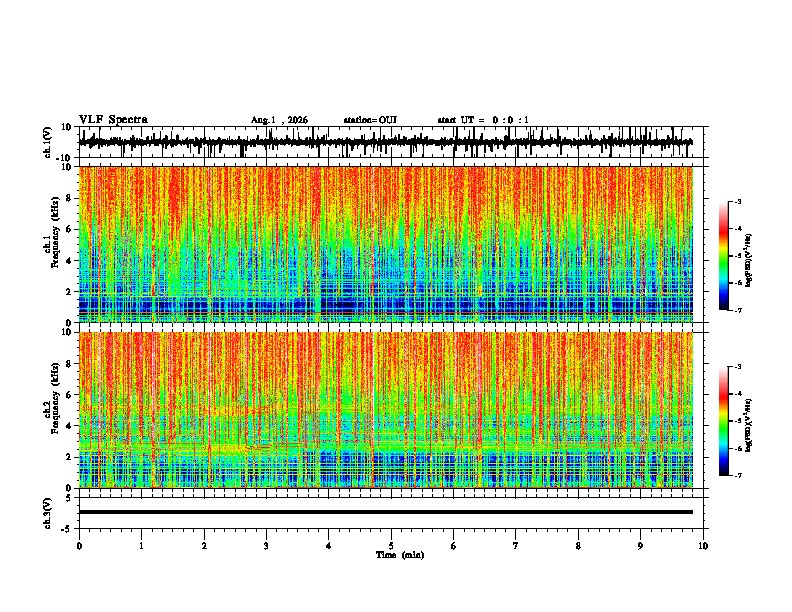Viewport: 792px width, 612px height.
Task: Click the "-3" label on ch.2 color bar
Action: coord(738,367)
